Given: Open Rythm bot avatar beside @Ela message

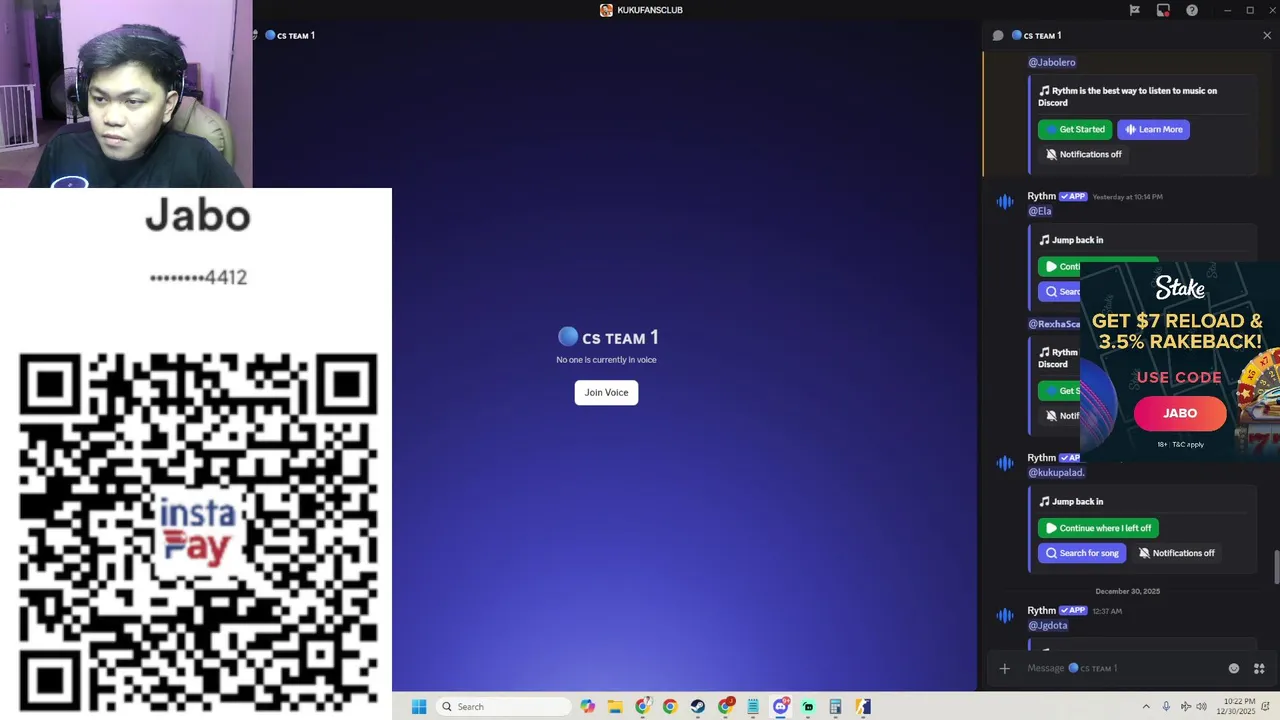Looking at the screenshot, I should (1005, 202).
